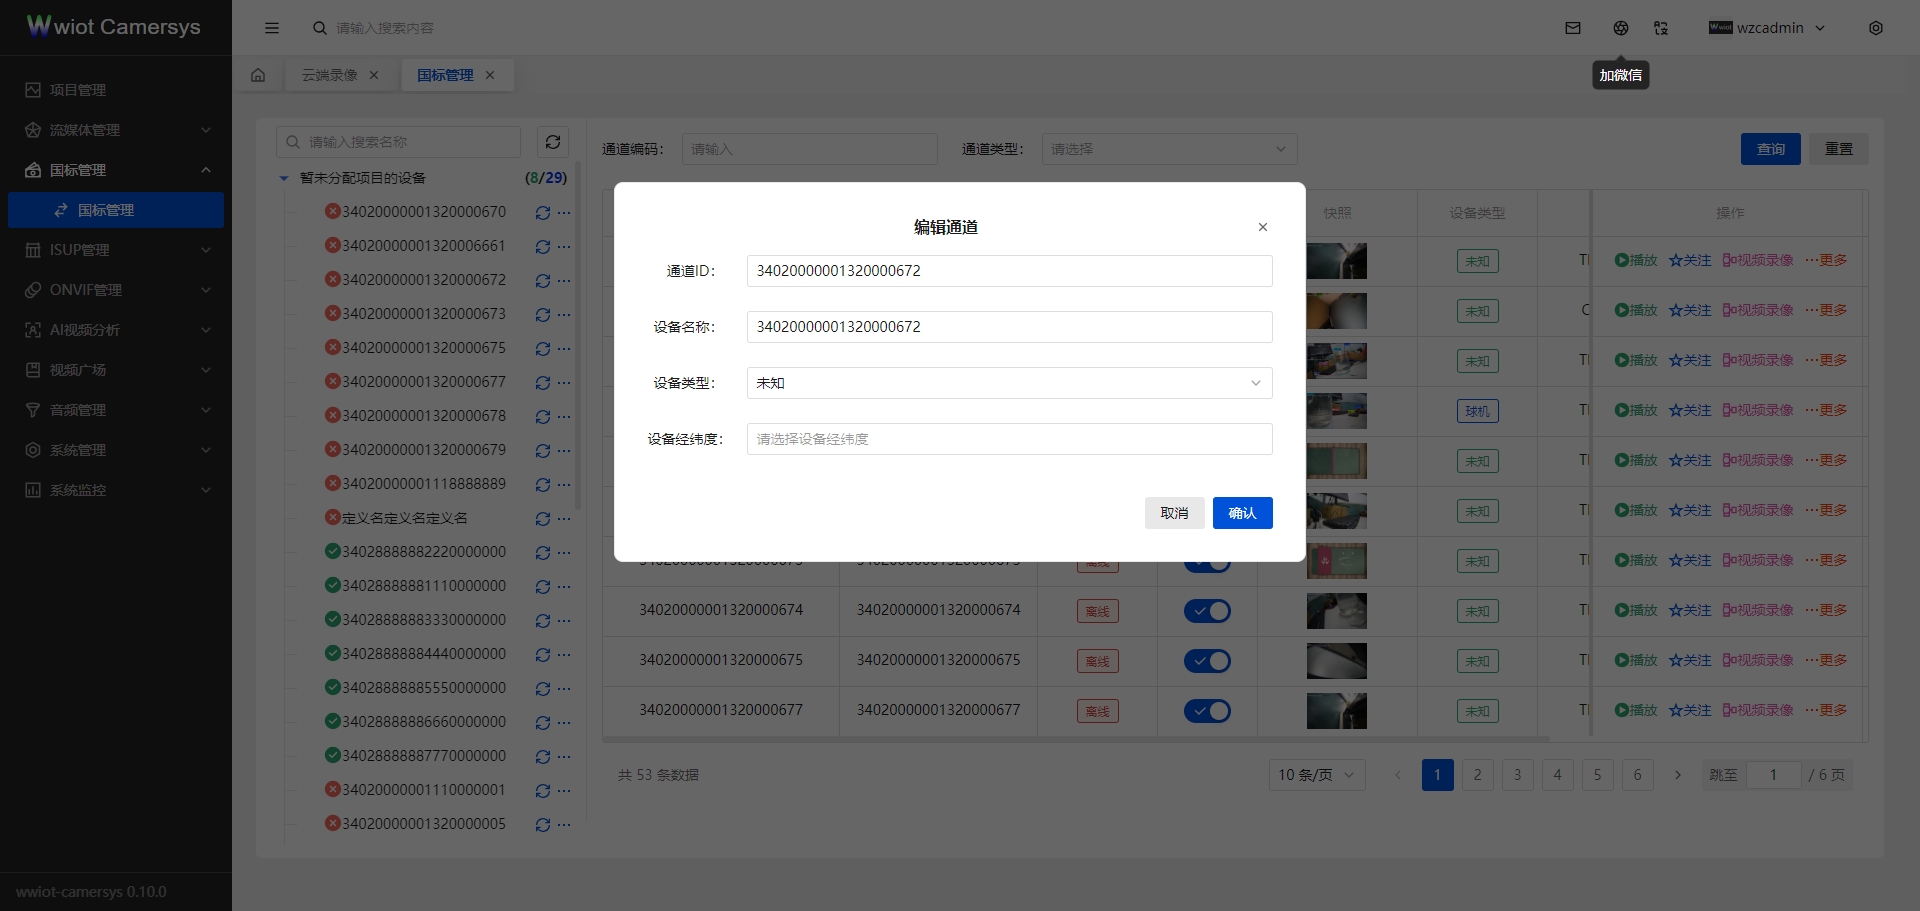Open the mail notifications icon

[1572, 27]
